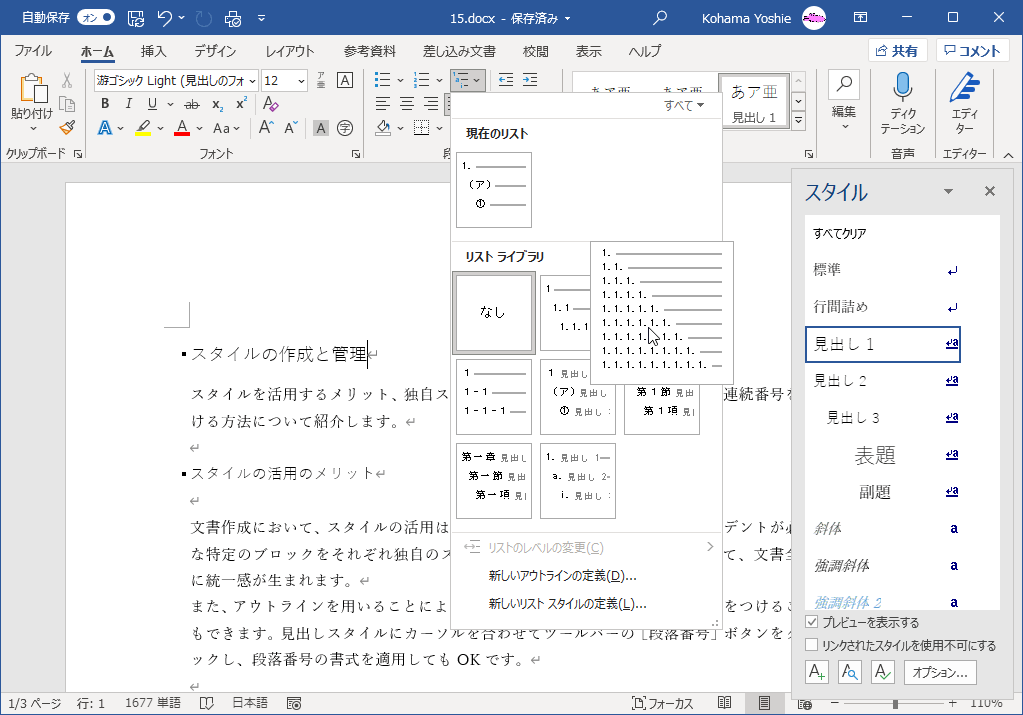1023x715 pixels.
Task: Click the Manage Styles icon
Action: 882,672
